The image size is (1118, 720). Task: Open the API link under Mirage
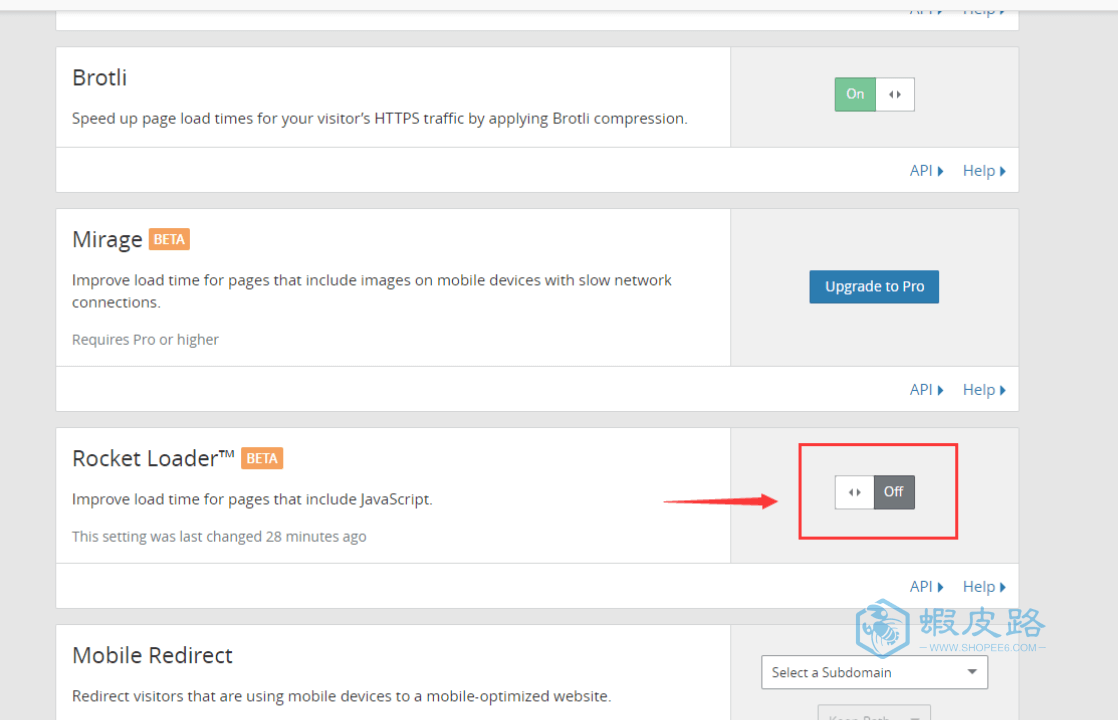[x=926, y=390]
